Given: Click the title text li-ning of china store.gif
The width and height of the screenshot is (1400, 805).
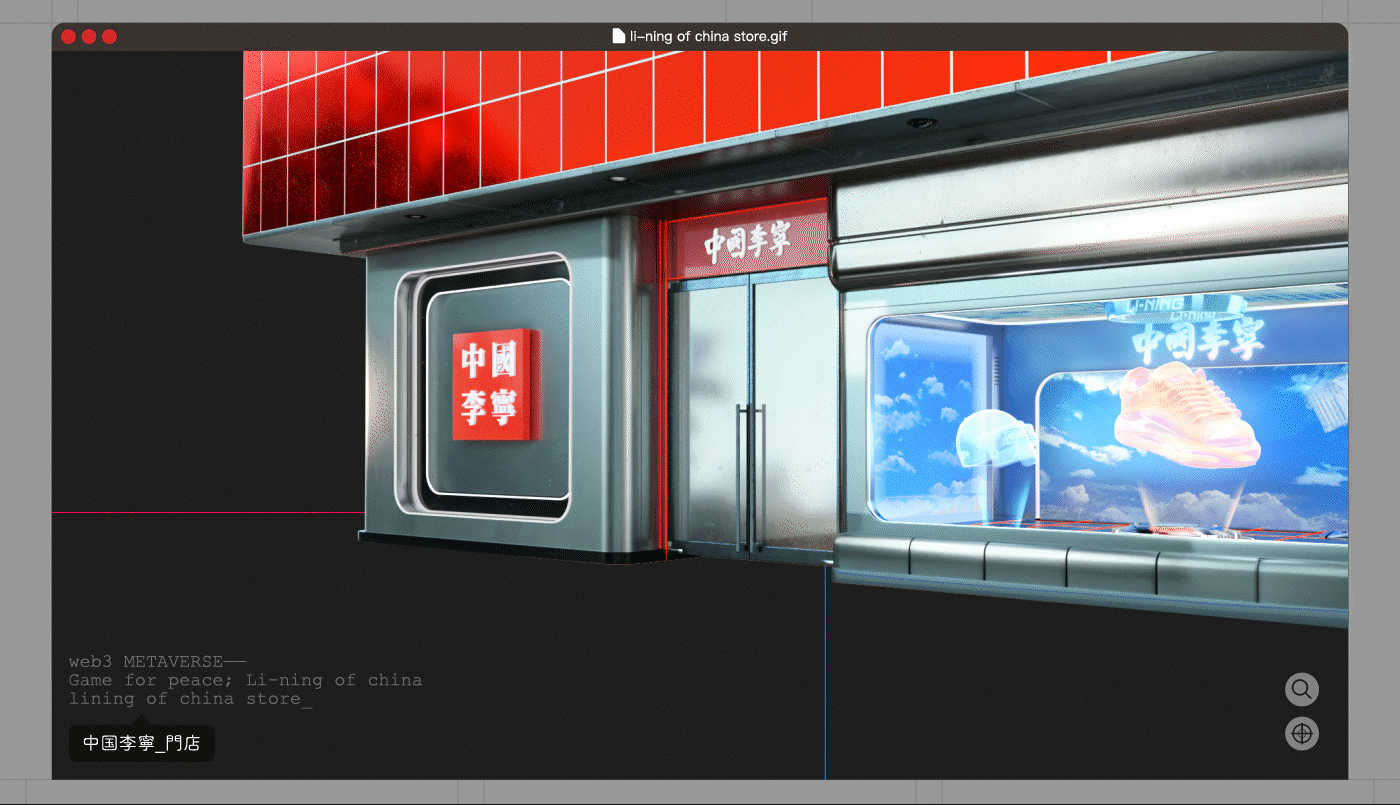Looking at the screenshot, I should pyautogui.click(x=709, y=36).
